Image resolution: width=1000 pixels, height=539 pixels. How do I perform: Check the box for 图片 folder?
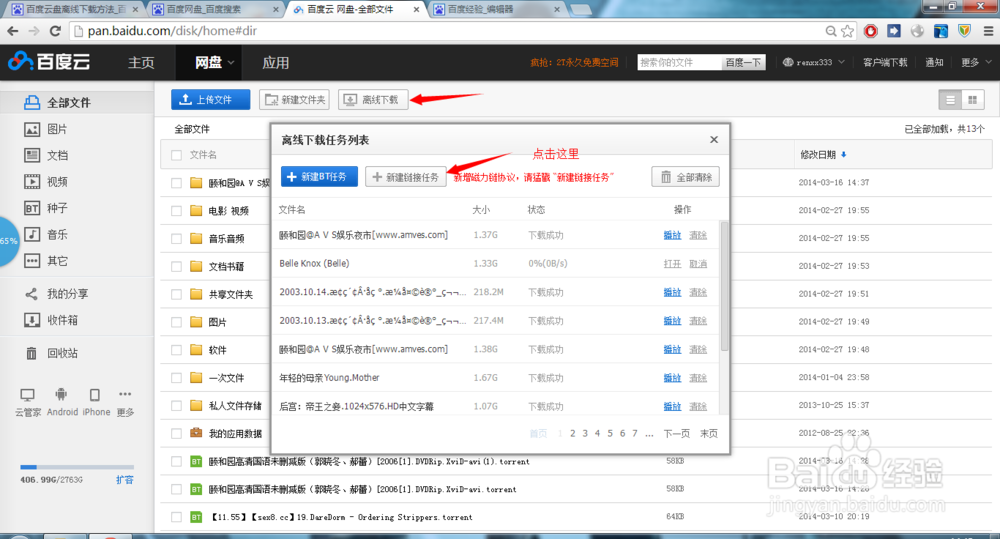point(177,322)
